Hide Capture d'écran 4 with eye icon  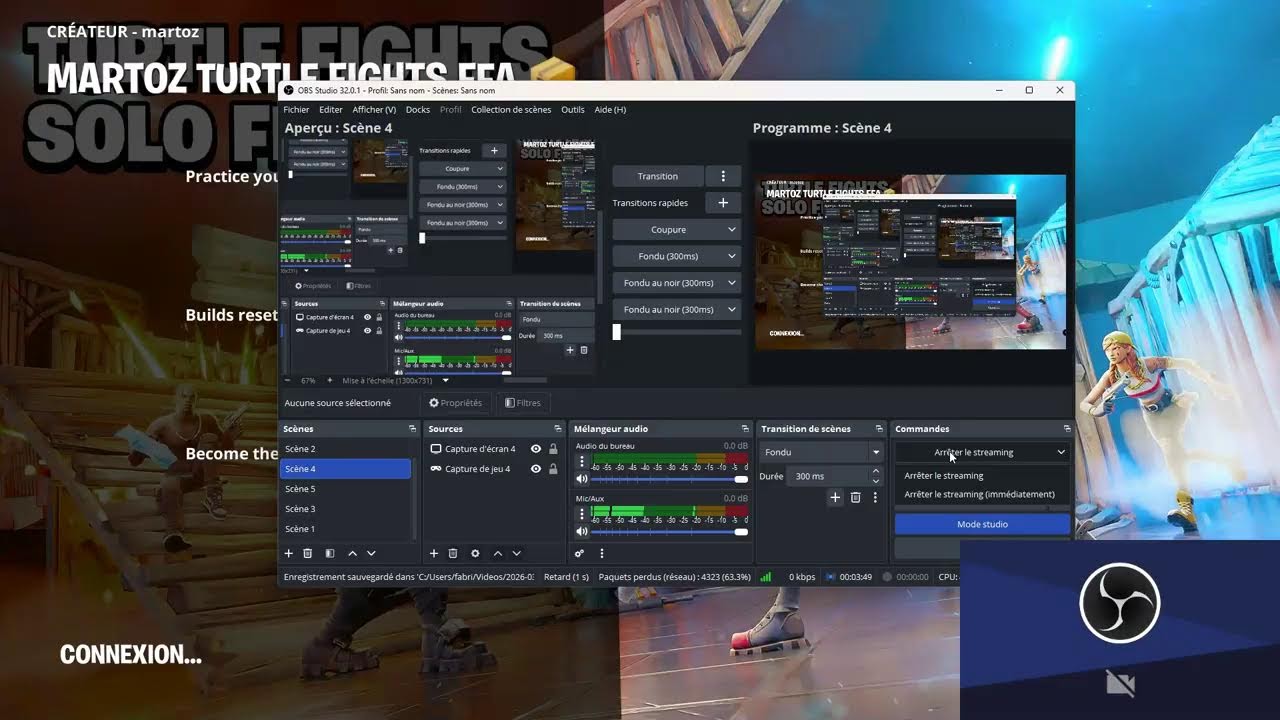coord(536,449)
